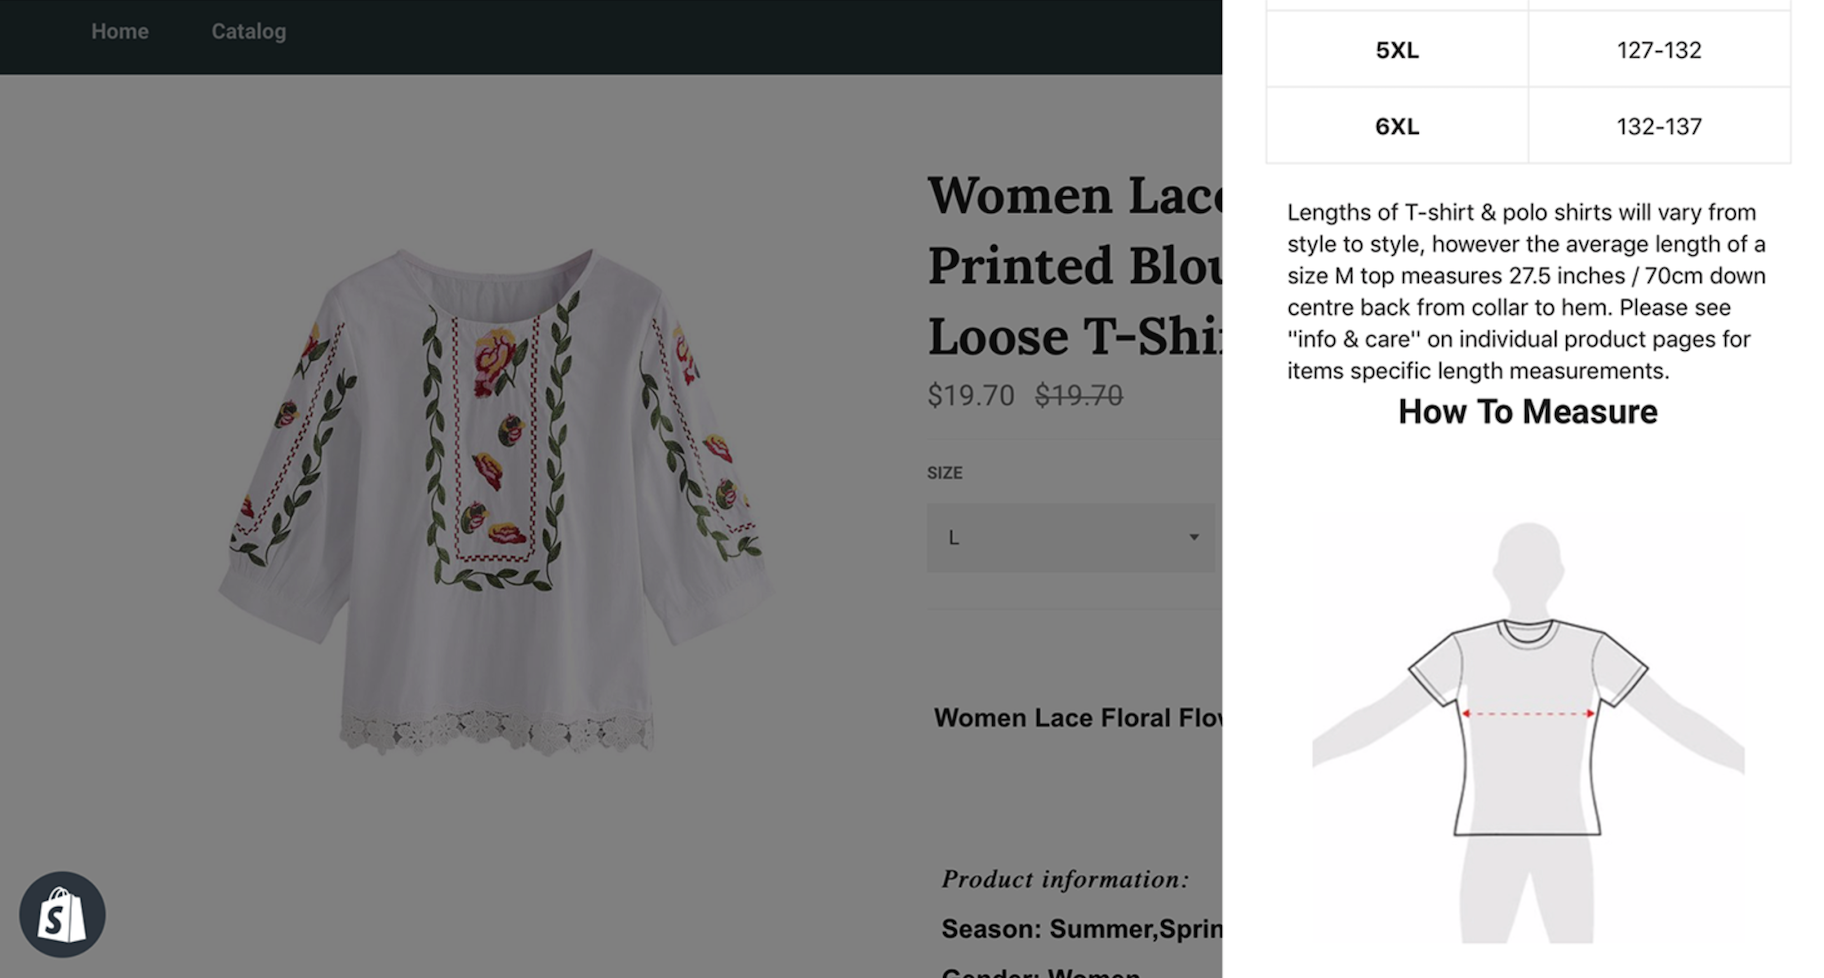
Task: Expand the size dropdown showing L
Action: (1070, 538)
